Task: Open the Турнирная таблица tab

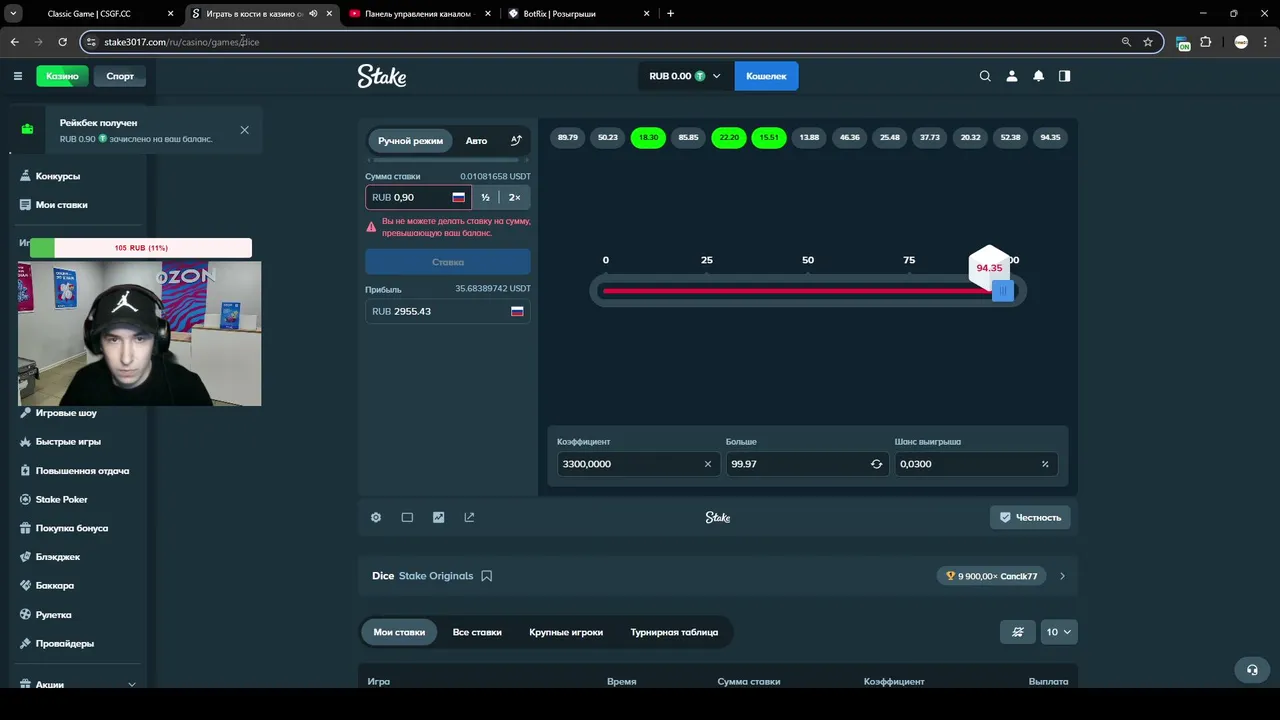Action: [674, 632]
